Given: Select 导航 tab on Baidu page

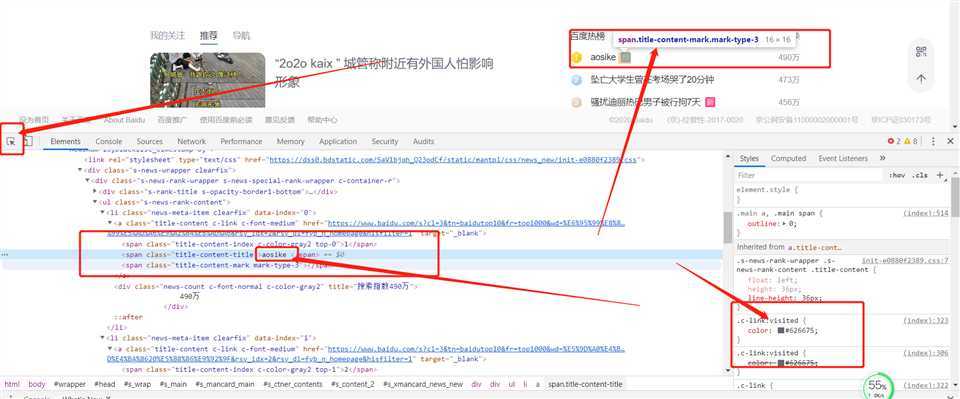Looking at the screenshot, I should 241,35.
